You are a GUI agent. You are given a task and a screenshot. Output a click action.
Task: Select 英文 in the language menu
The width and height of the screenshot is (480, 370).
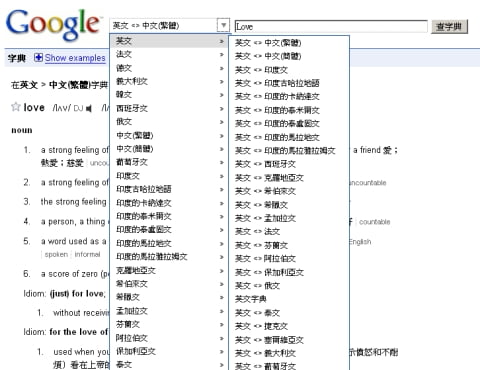[x=169, y=41]
